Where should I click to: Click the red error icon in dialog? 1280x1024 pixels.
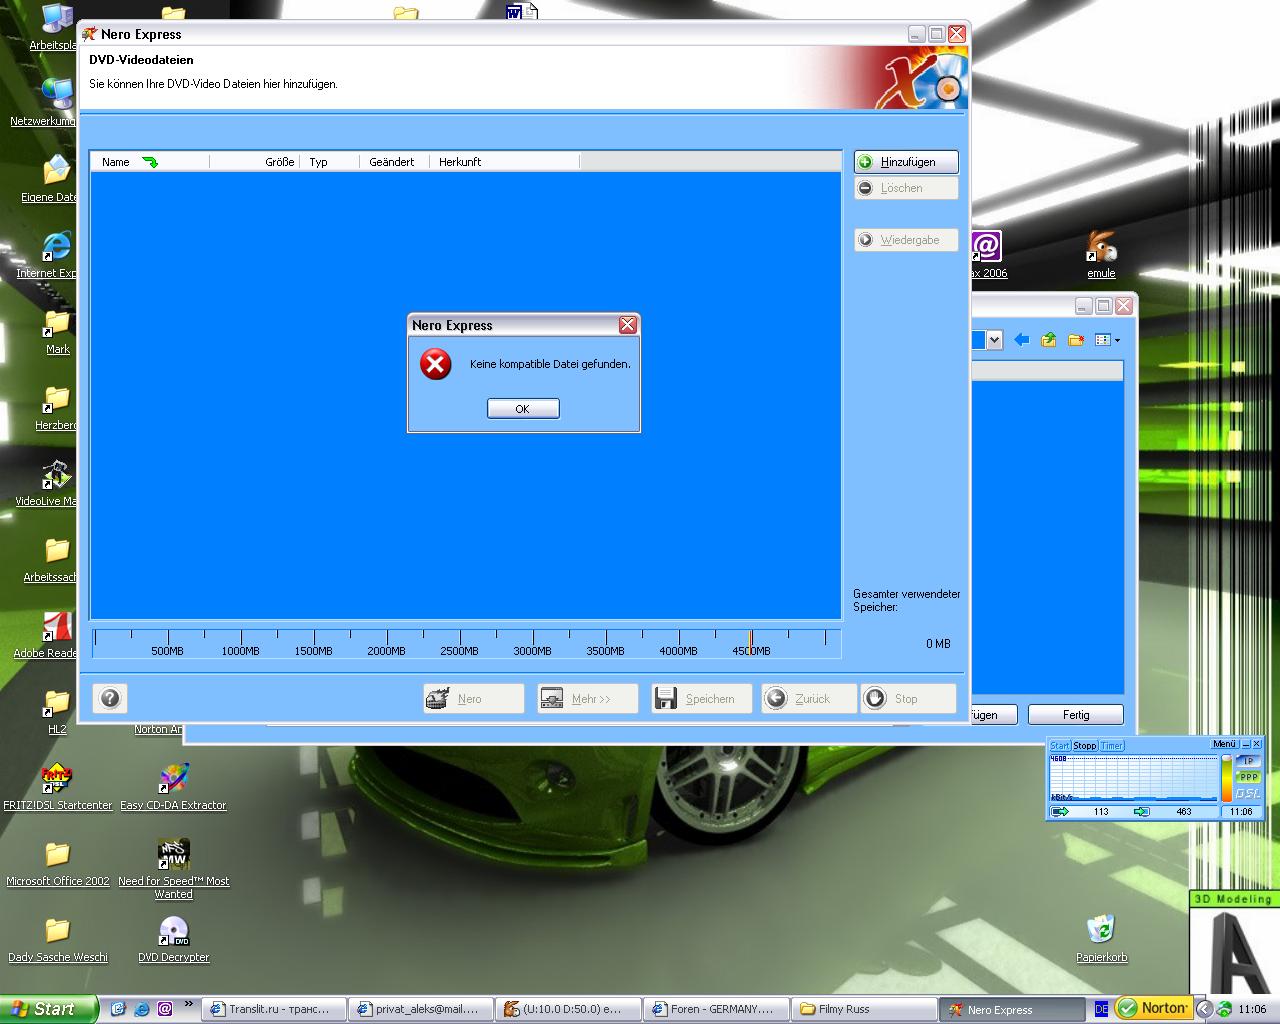click(435, 364)
